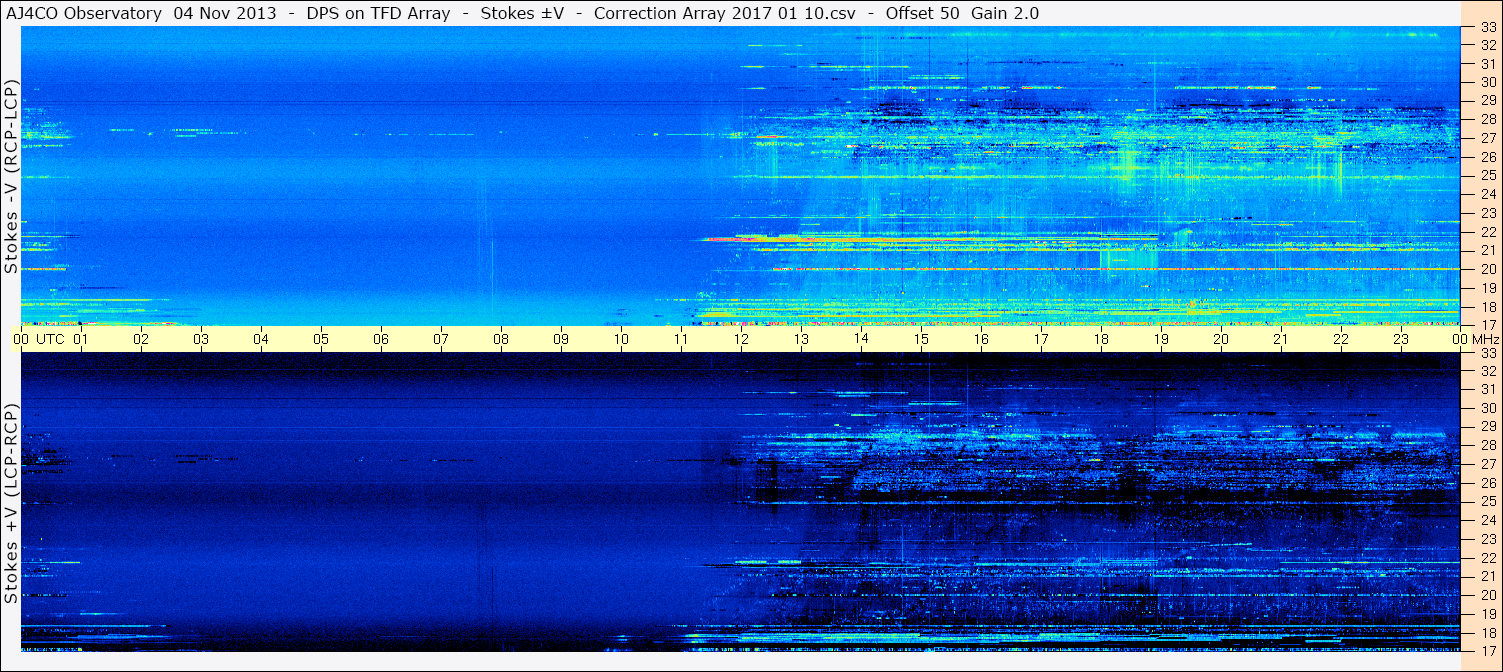
Task: Click 30 MHz label of Stokes +V panel
Action: click(1488, 408)
